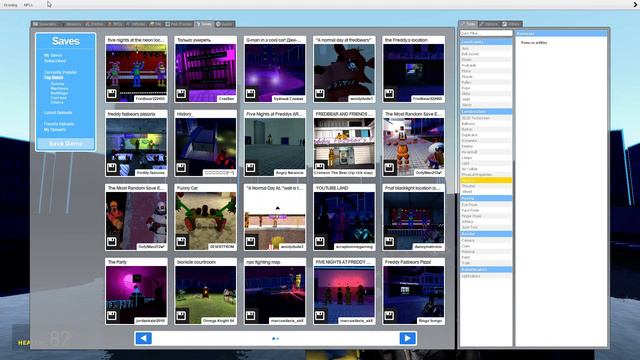Screen dimensions: 640x360
Task: Filter saves by Buildings
Action: [59, 93]
